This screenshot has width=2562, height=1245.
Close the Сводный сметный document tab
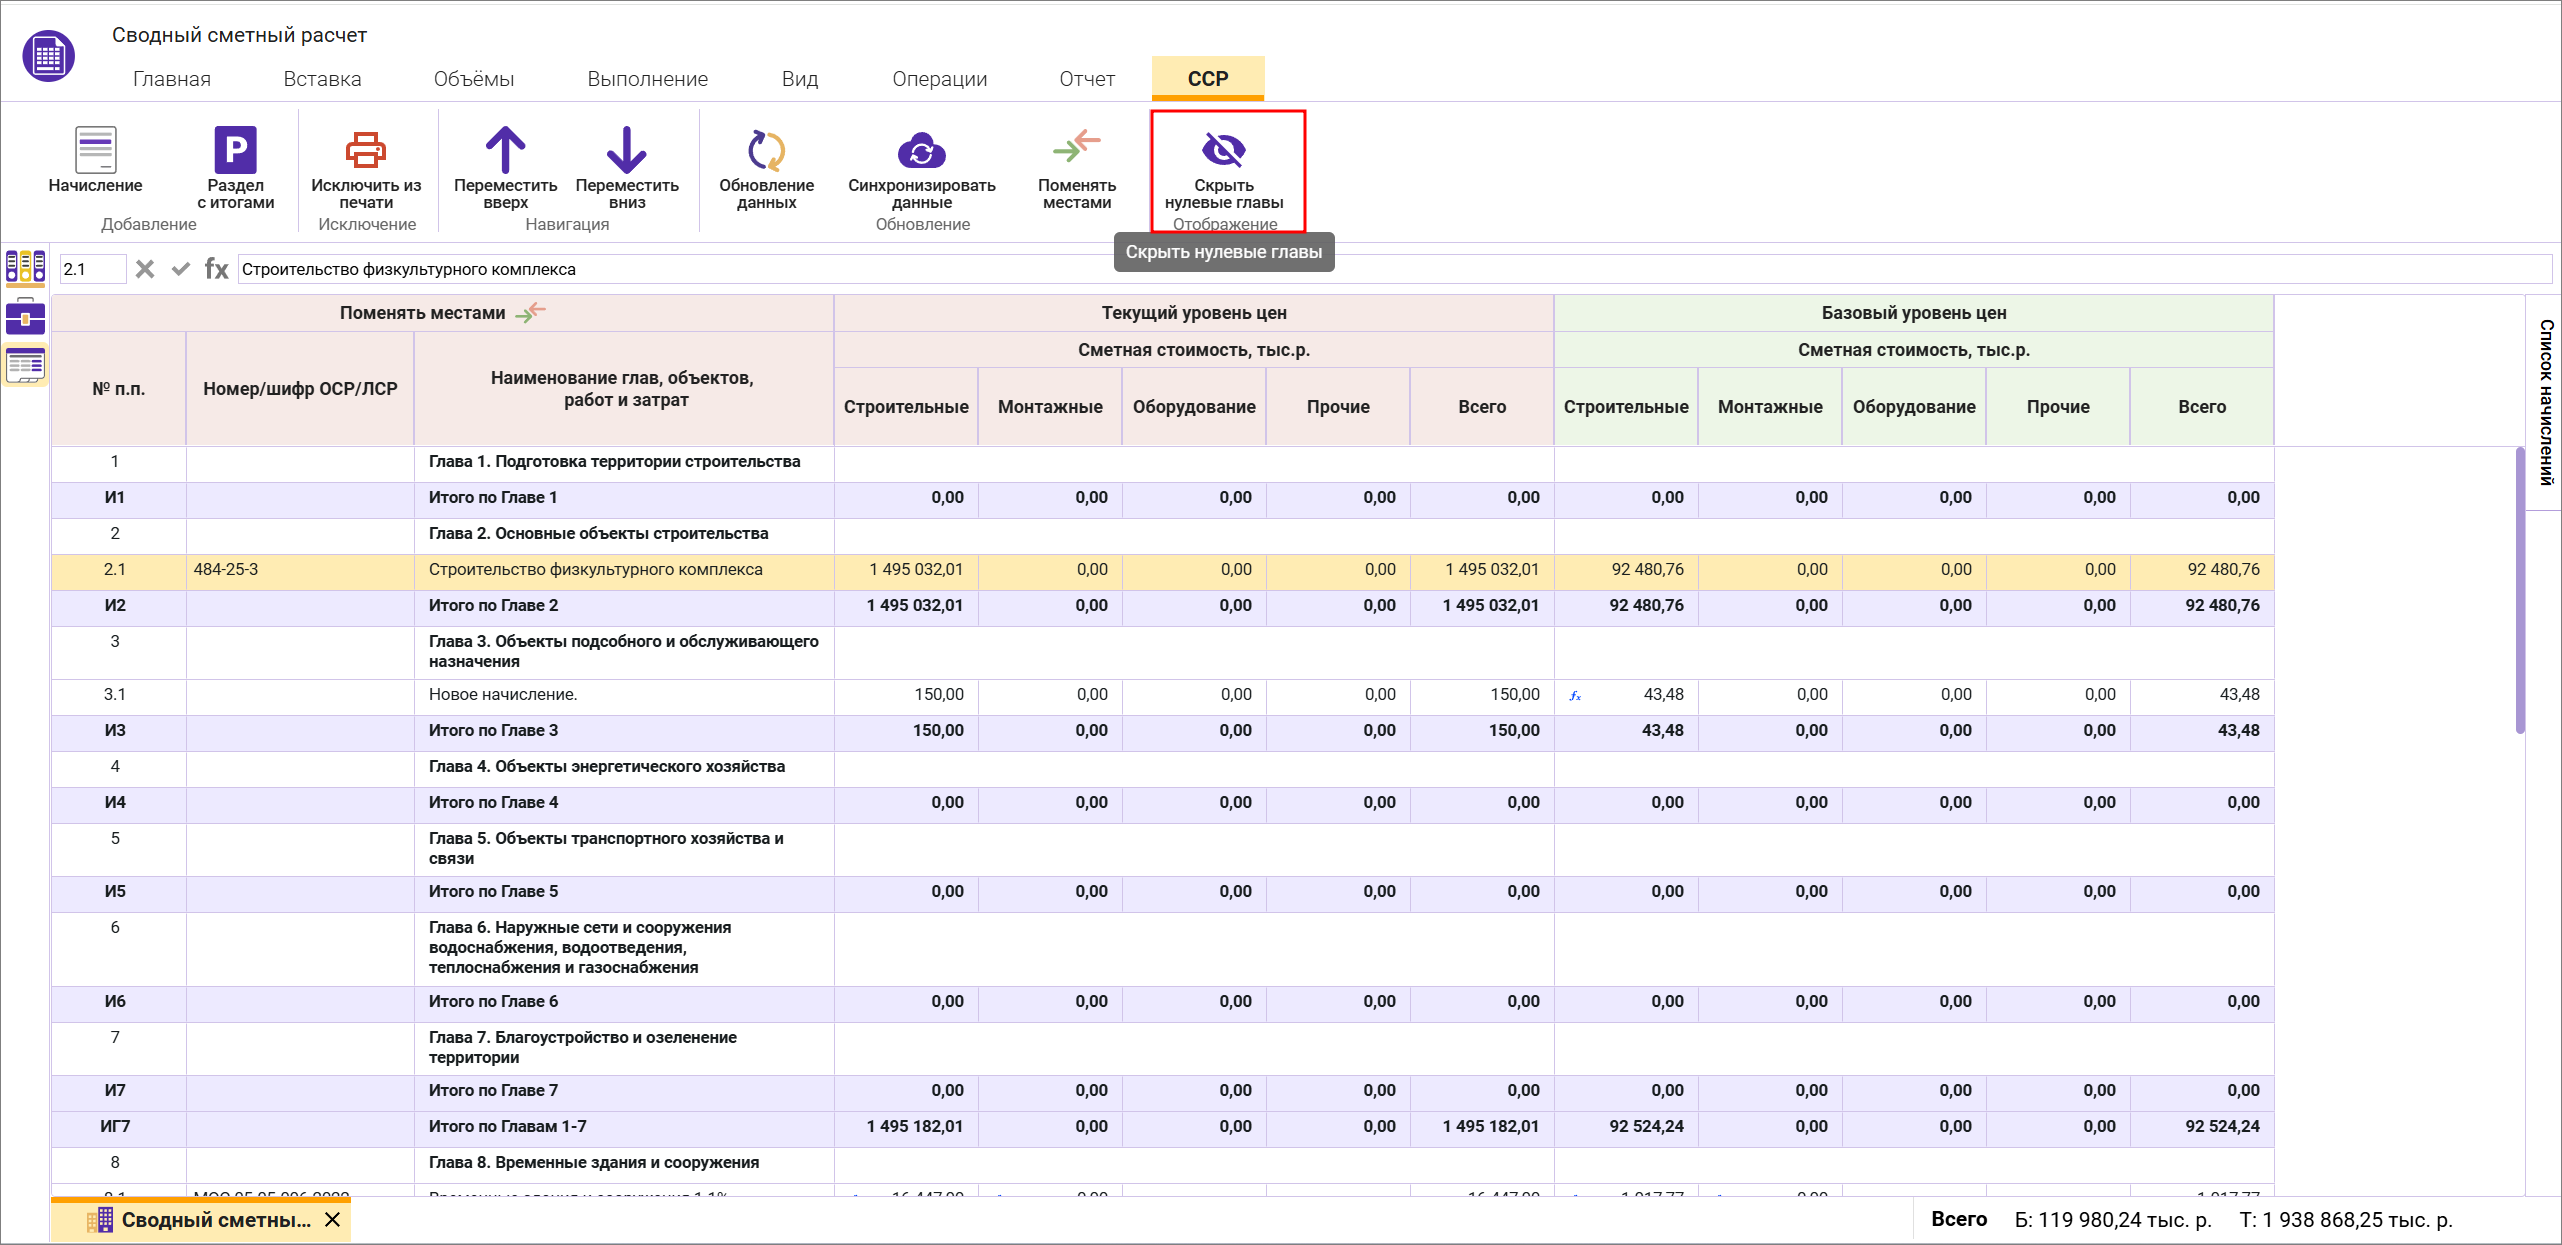coord(333,1220)
